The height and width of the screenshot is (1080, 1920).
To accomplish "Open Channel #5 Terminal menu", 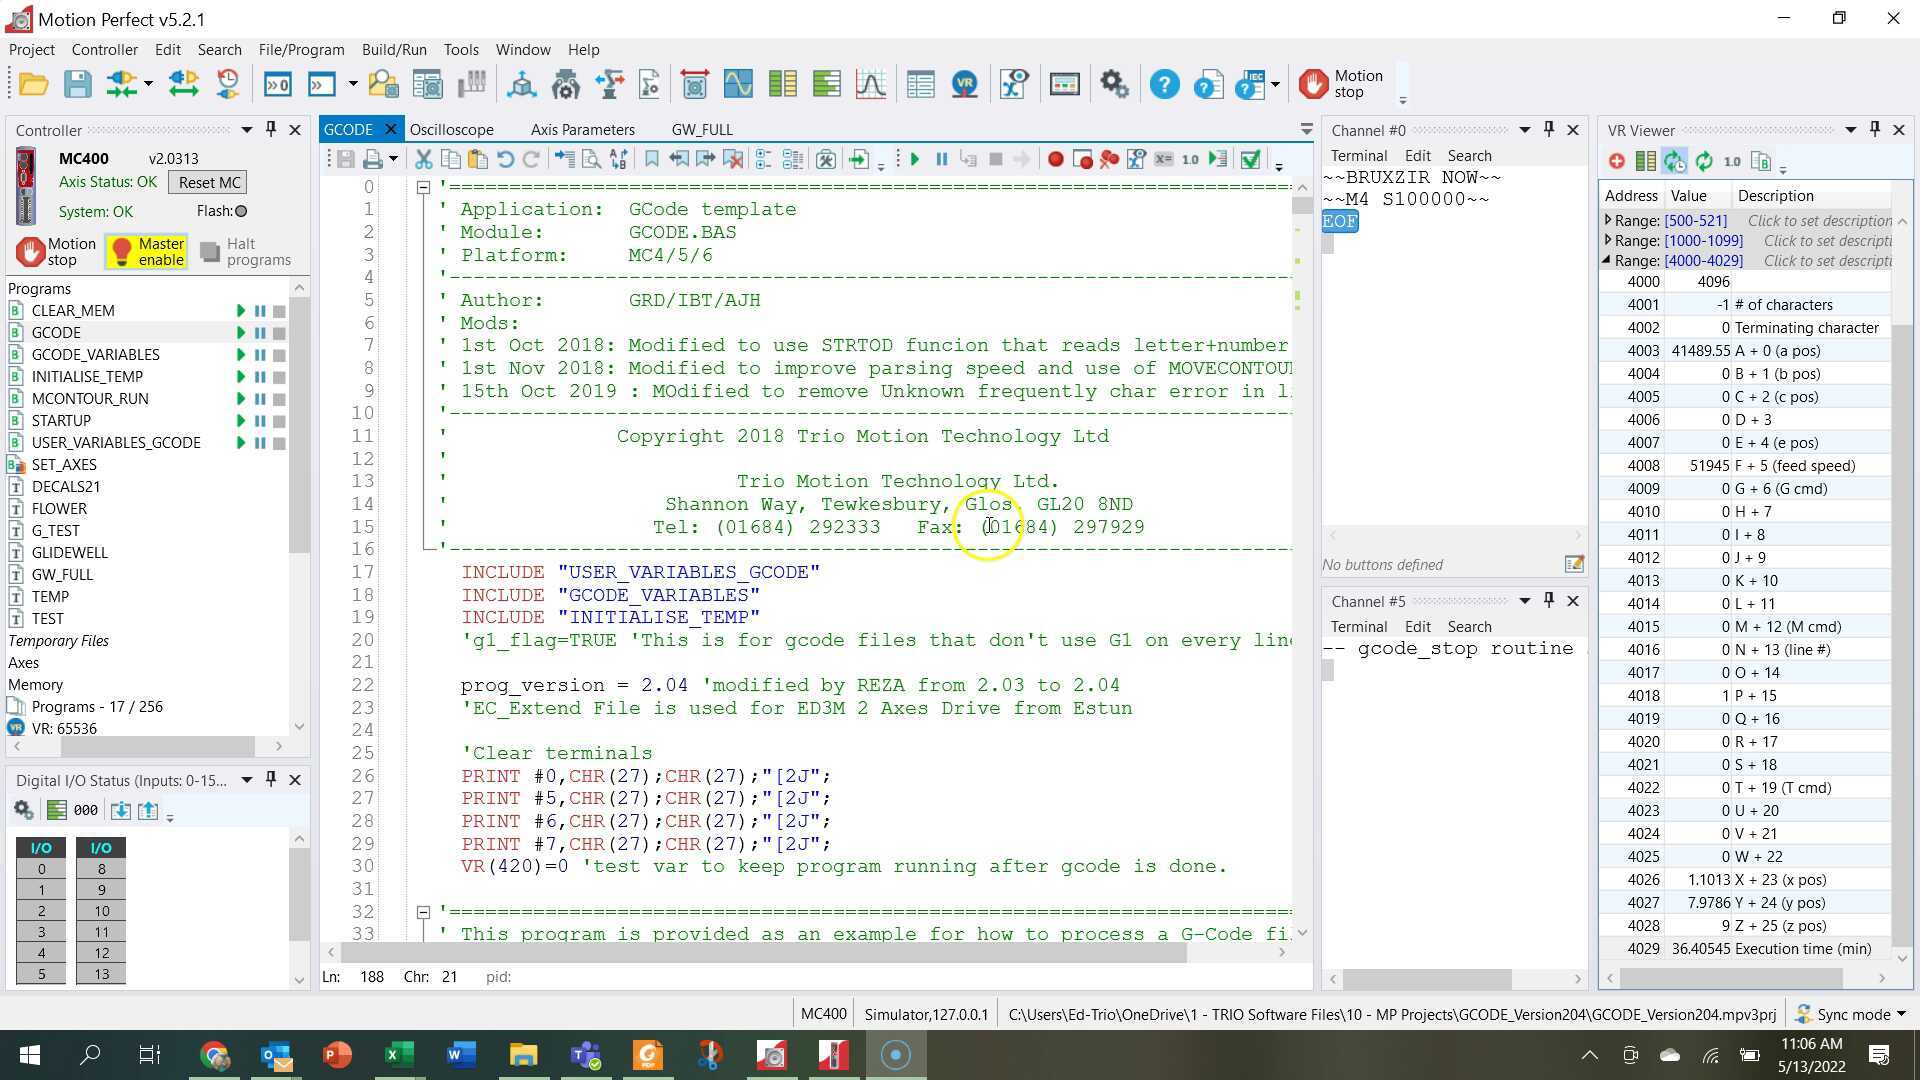I will (1358, 626).
